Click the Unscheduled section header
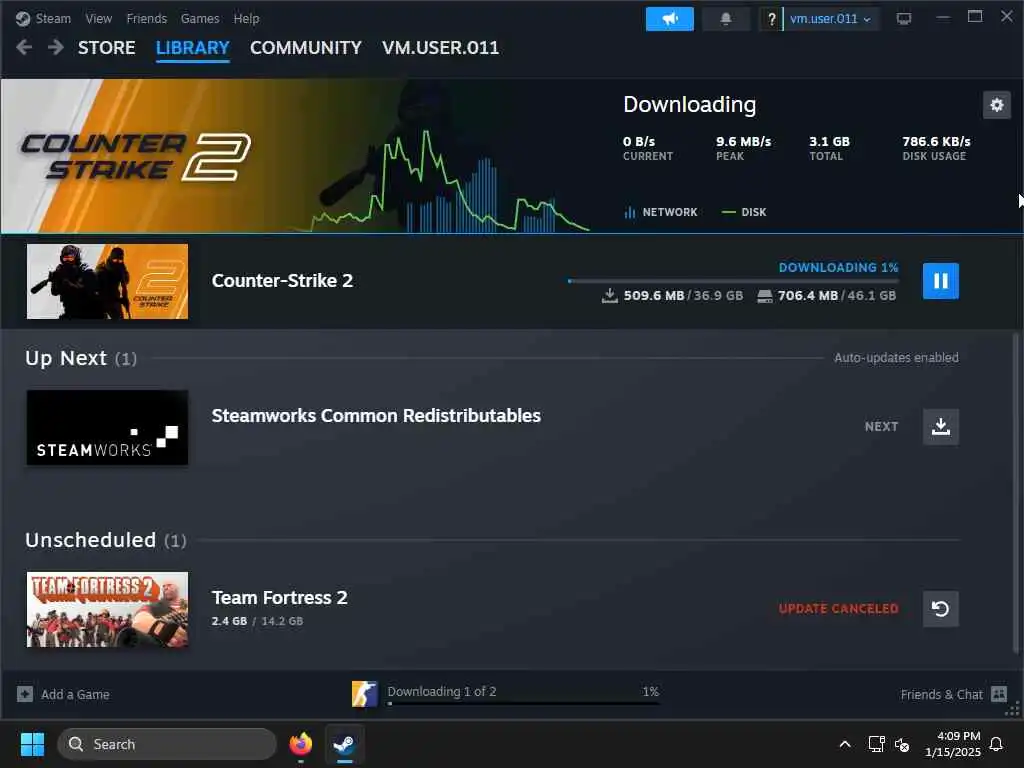 106,540
